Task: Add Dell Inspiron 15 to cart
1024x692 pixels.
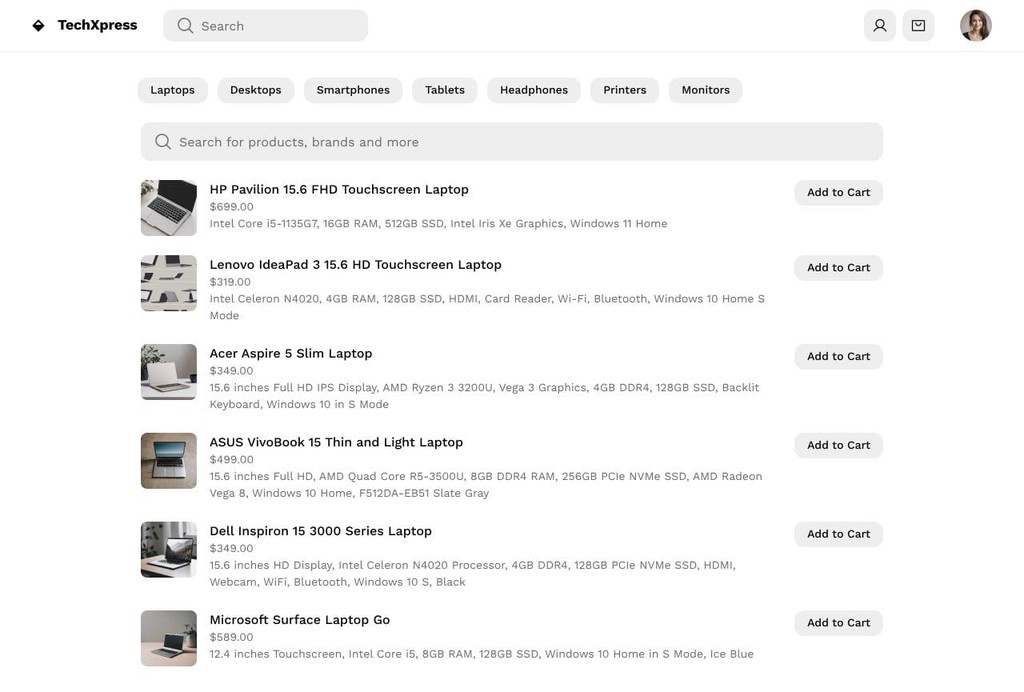Action: coord(839,534)
